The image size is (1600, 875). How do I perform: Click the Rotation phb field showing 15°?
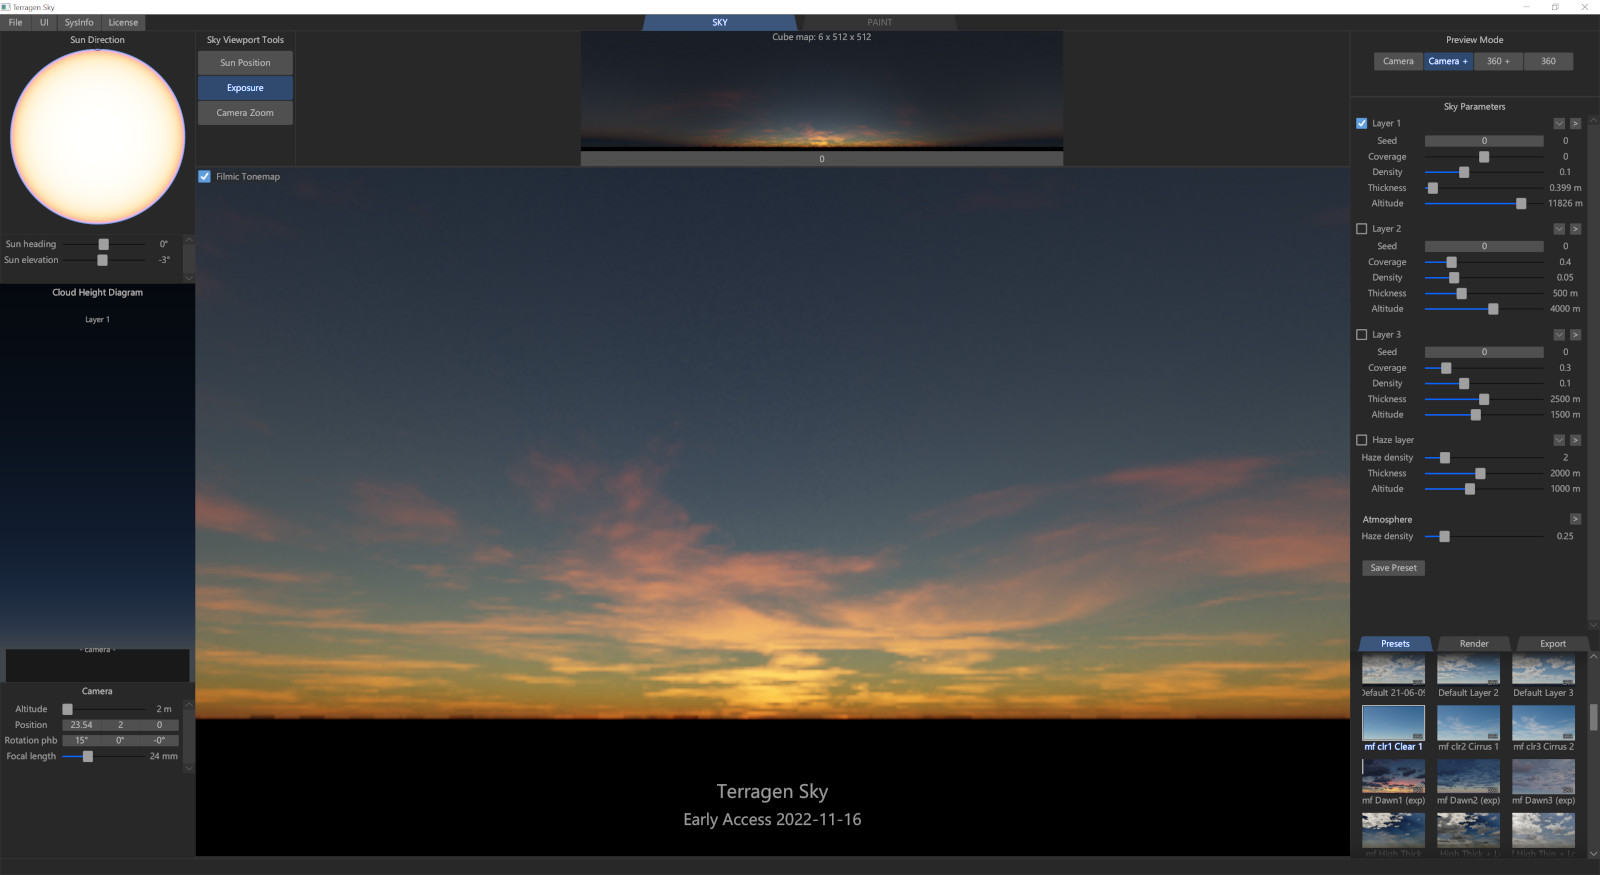tap(82, 741)
